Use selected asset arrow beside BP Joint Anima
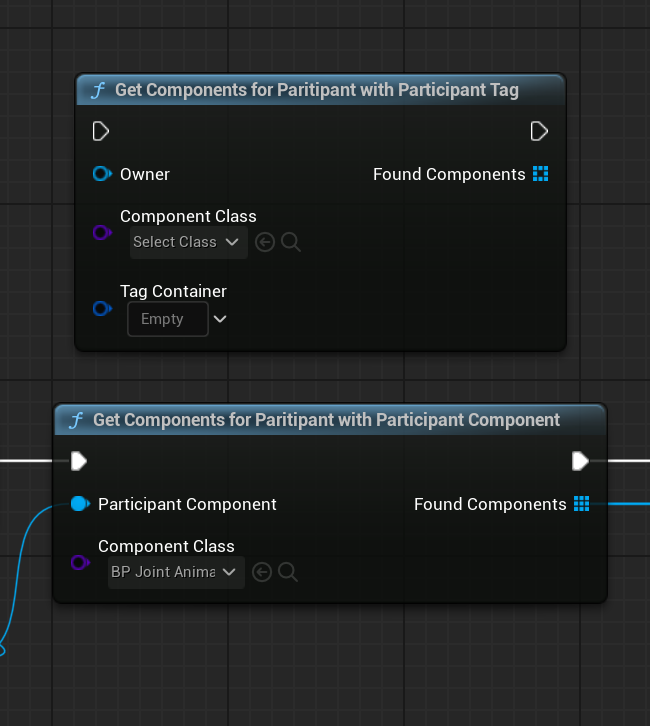 pos(262,572)
